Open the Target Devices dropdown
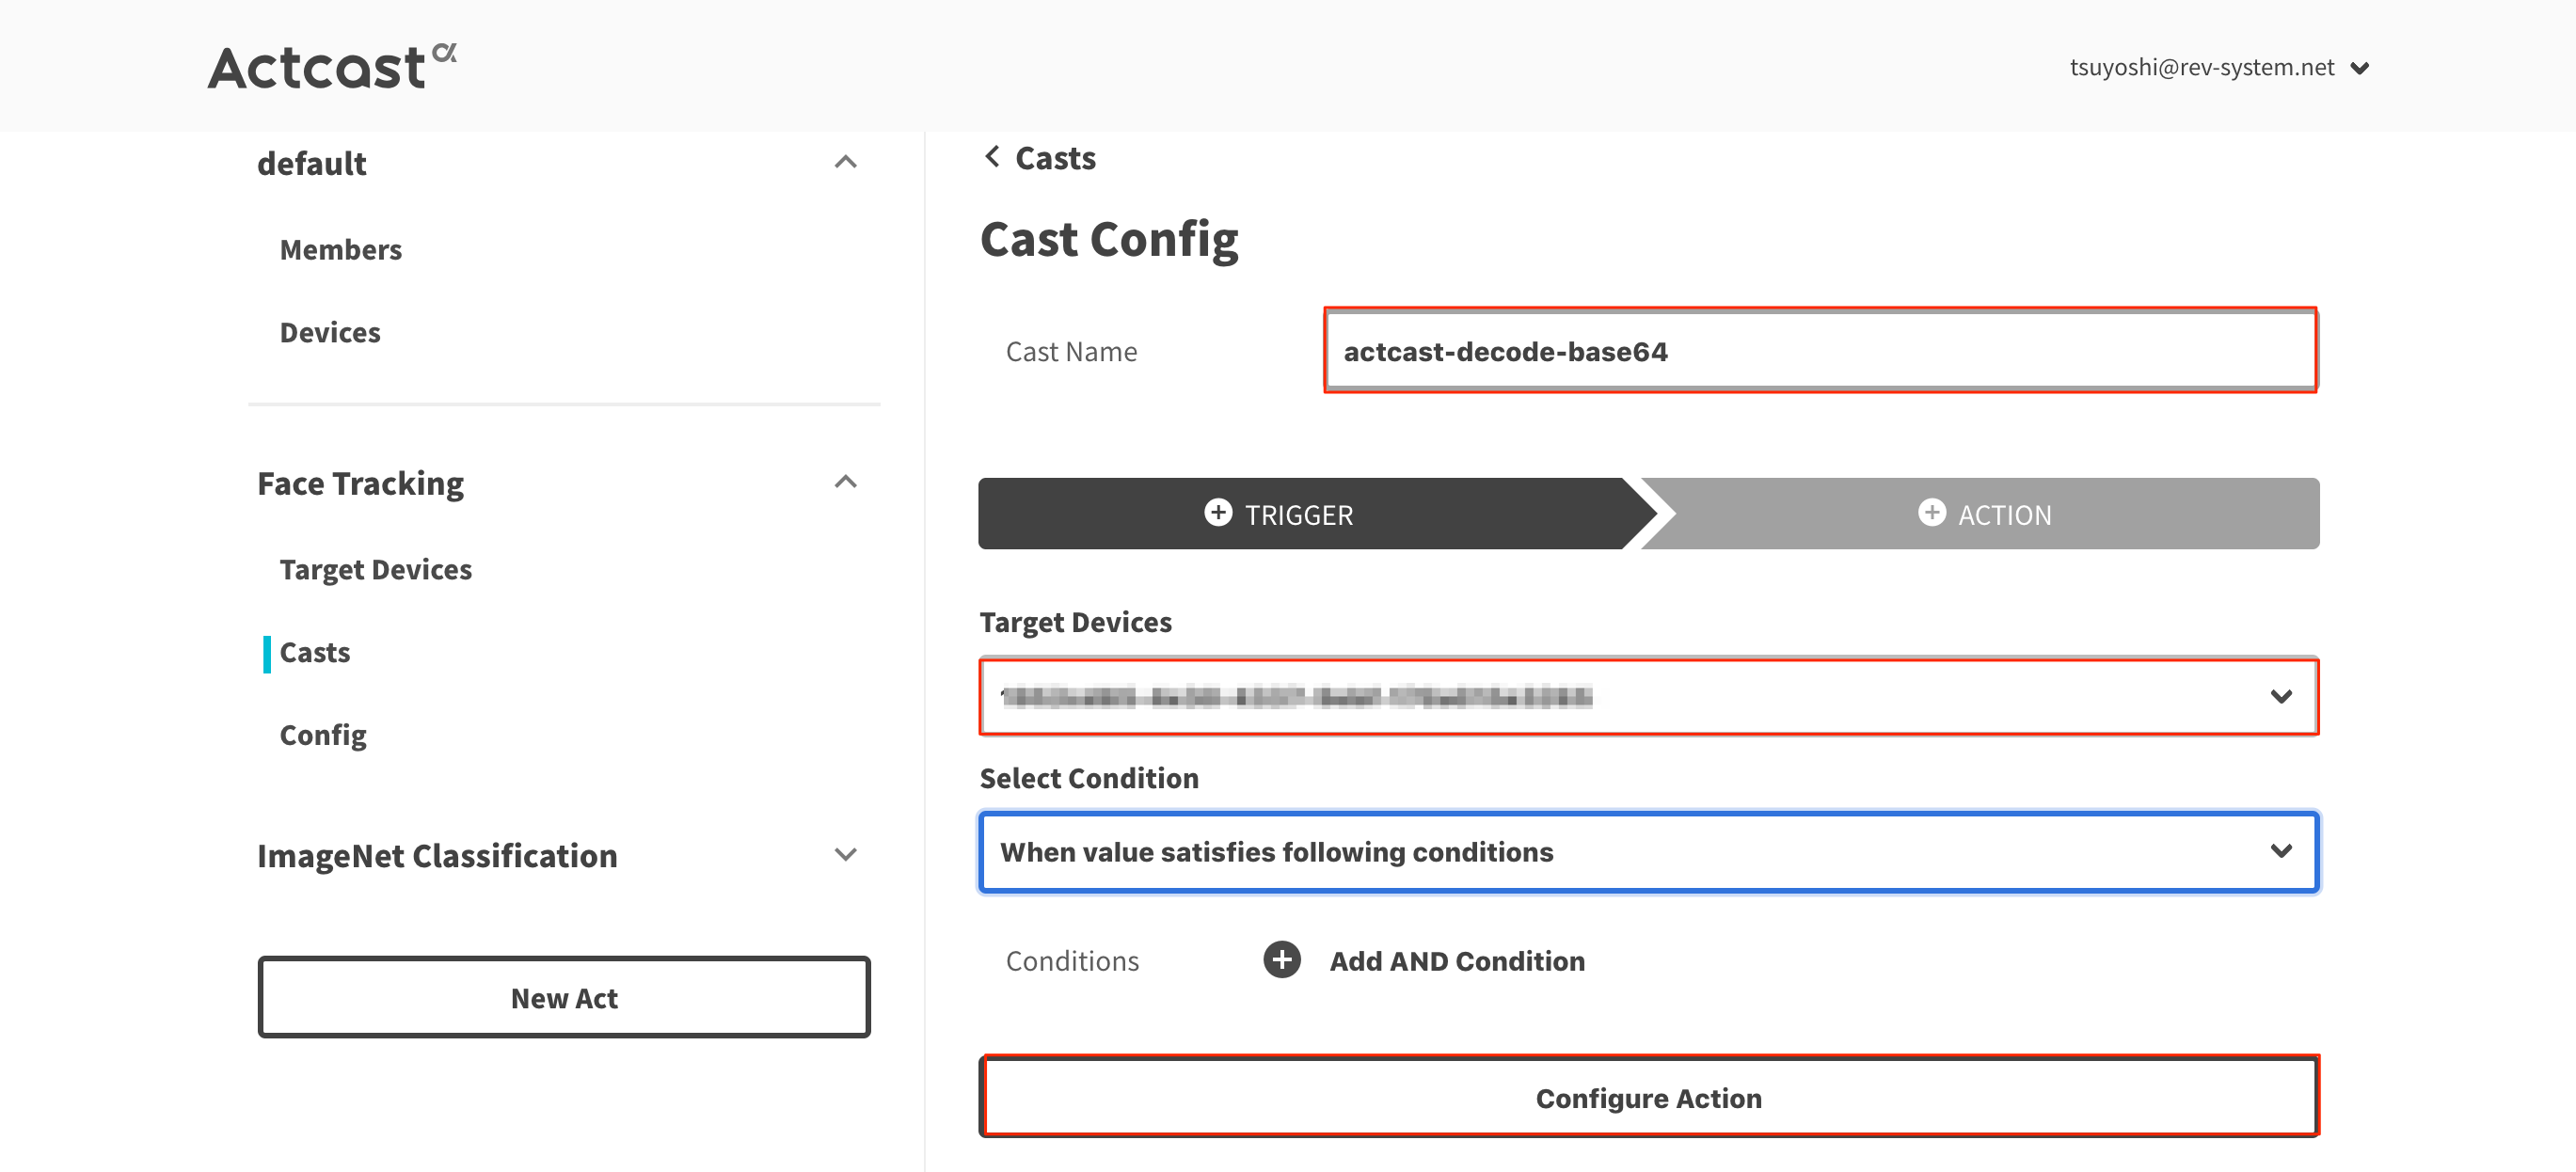Screen dimensions: 2576x1172 tap(1647, 696)
